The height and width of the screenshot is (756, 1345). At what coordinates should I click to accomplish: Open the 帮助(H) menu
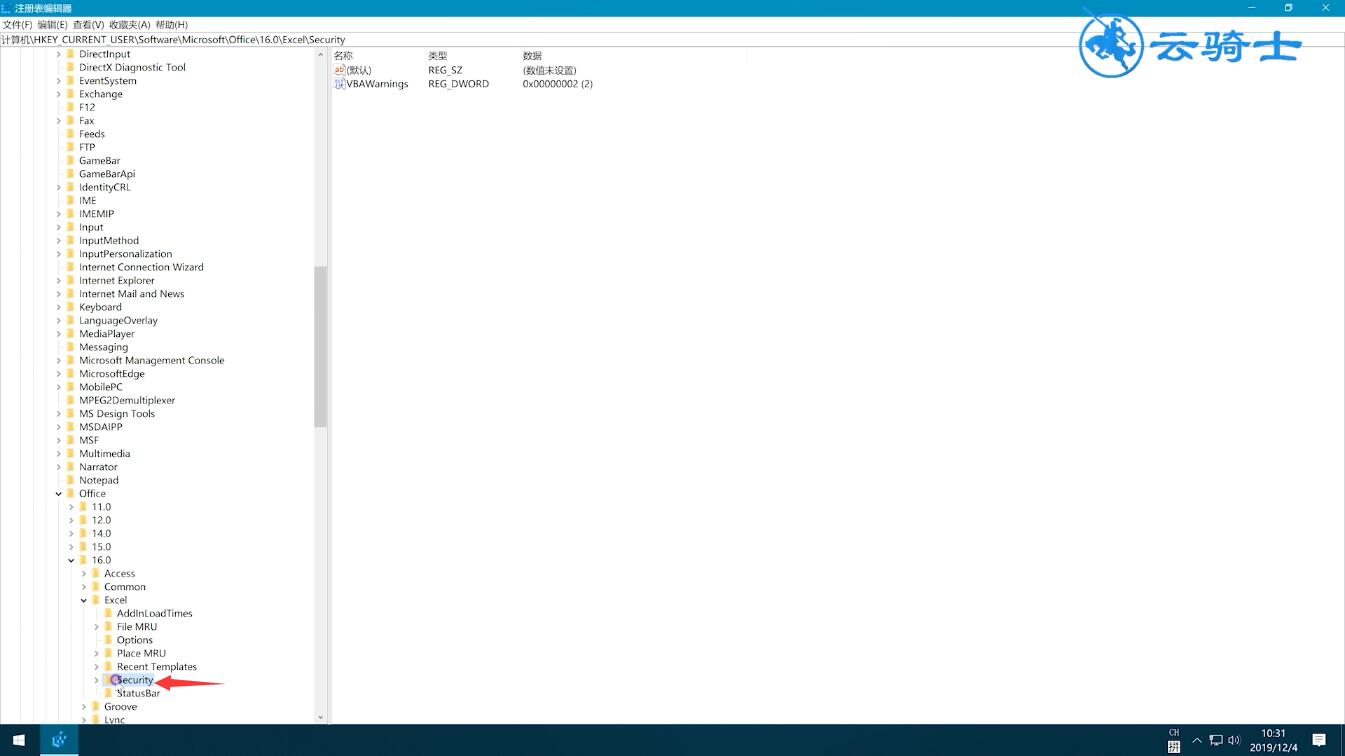tap(171, 25)
